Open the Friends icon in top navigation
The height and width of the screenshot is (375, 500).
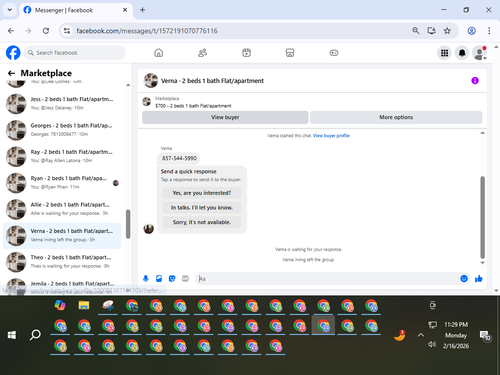tap(203, 53)
